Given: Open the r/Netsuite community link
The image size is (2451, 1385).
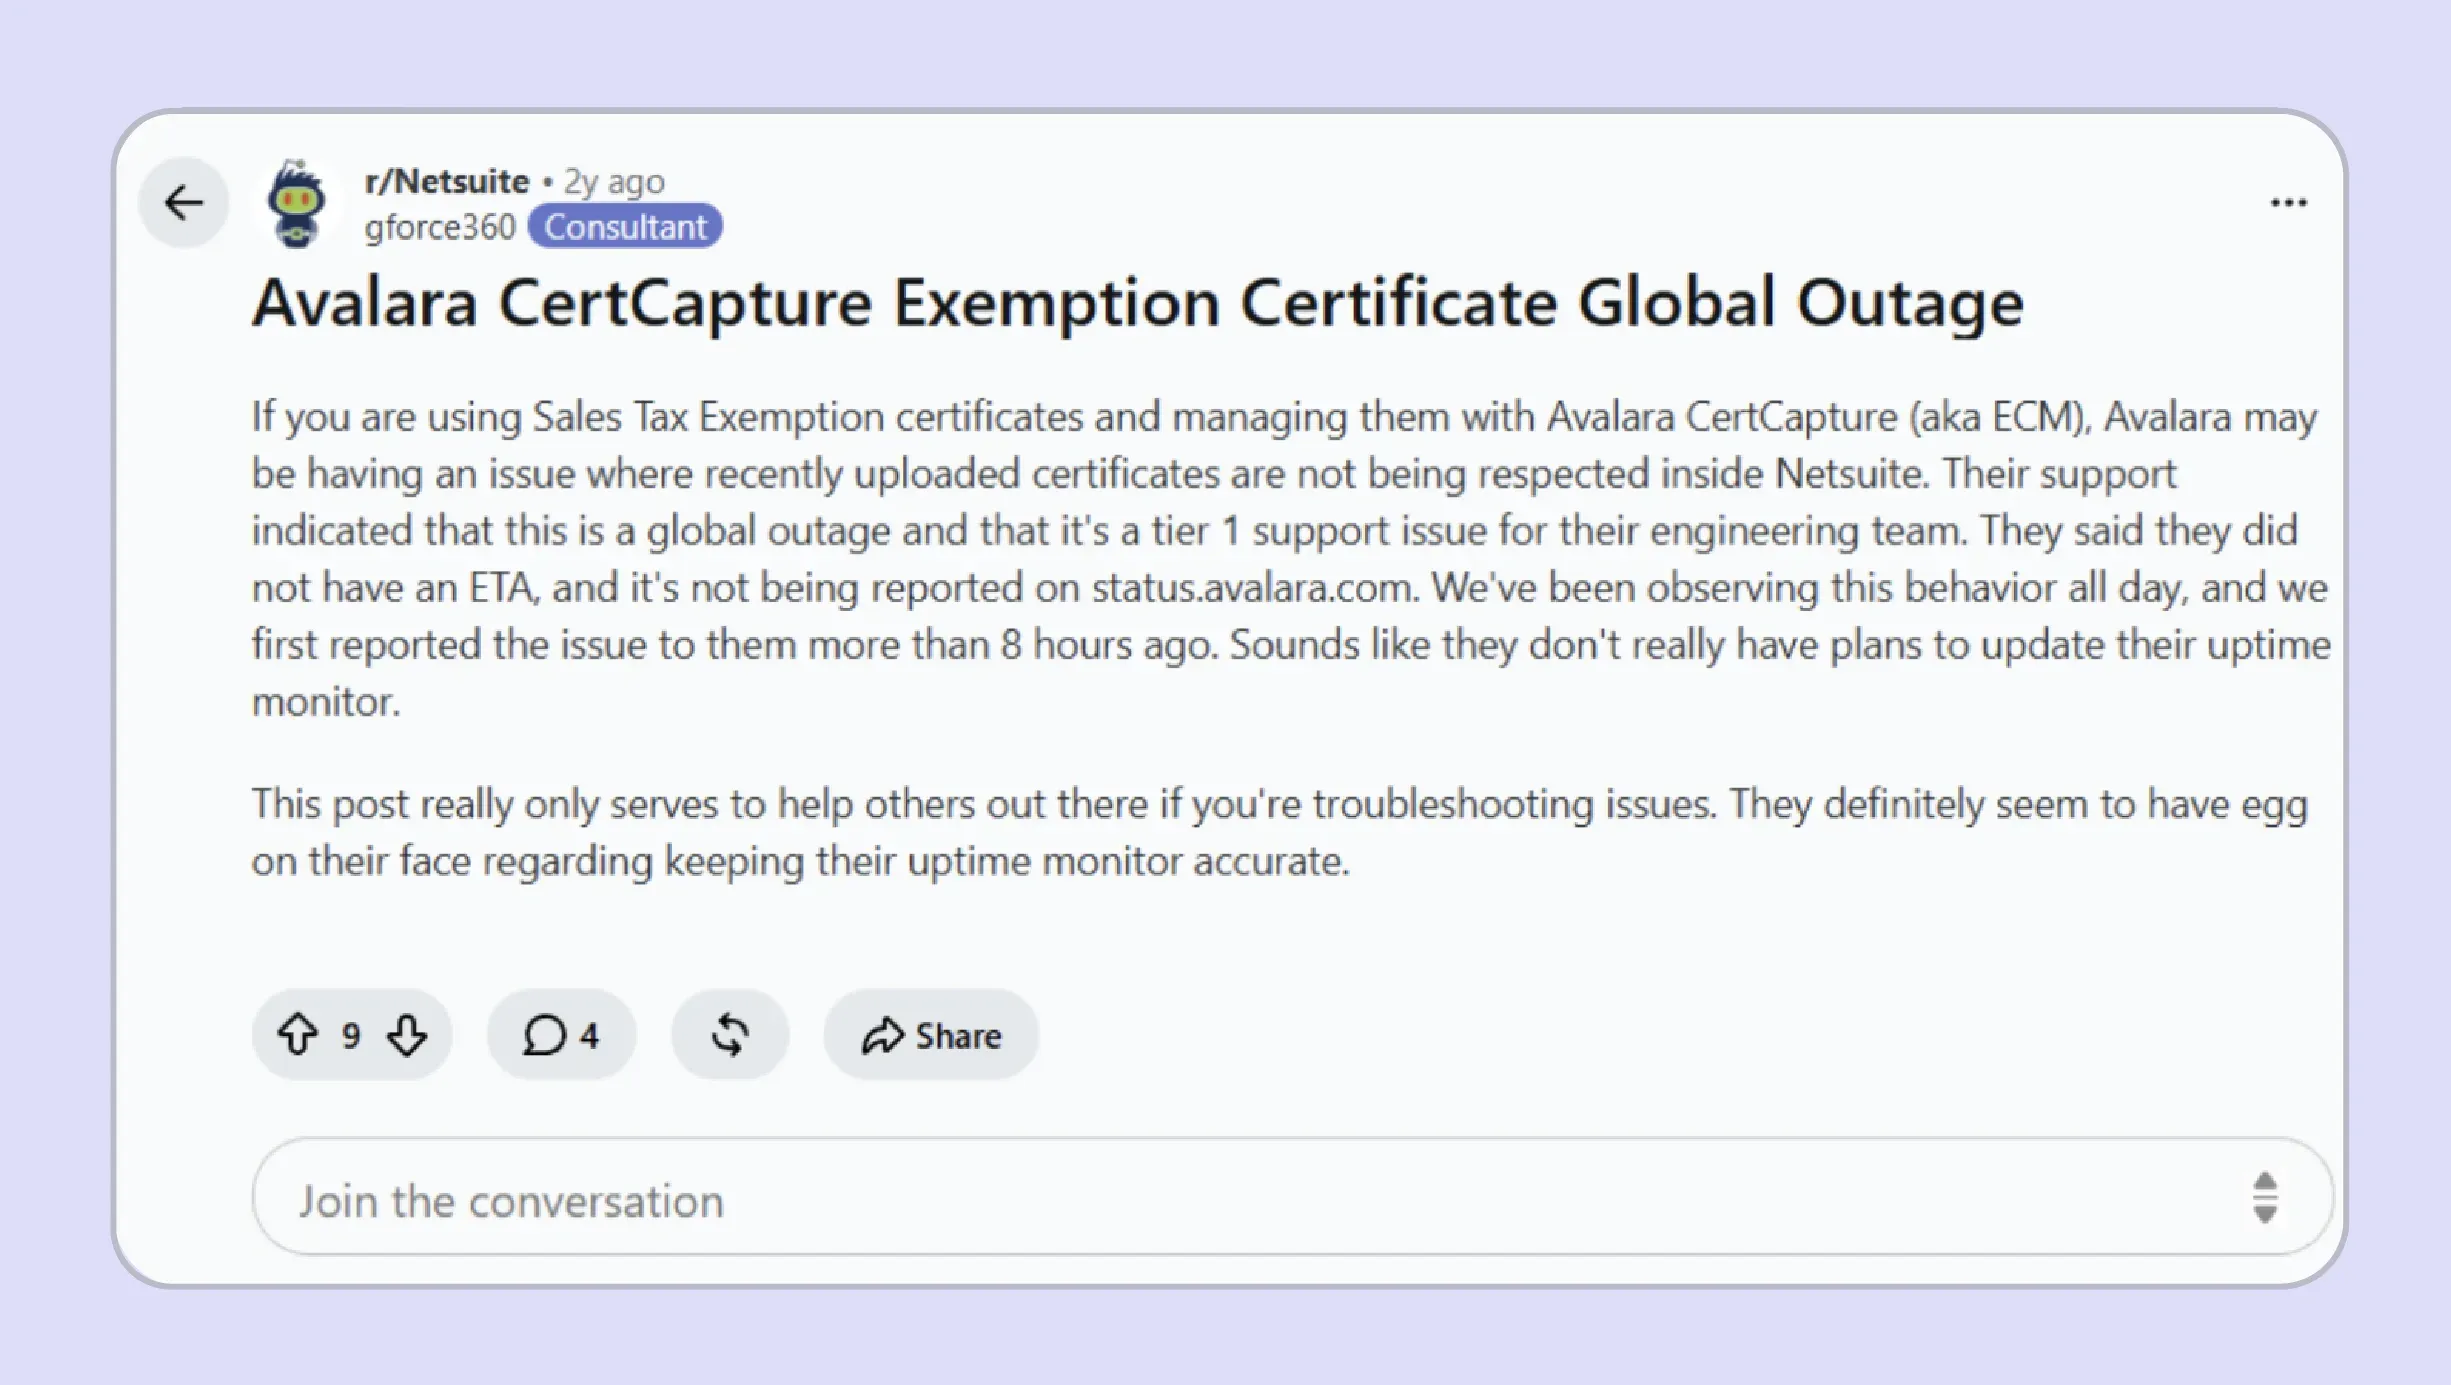Looking at the screenshot, I should click(447, 181).
